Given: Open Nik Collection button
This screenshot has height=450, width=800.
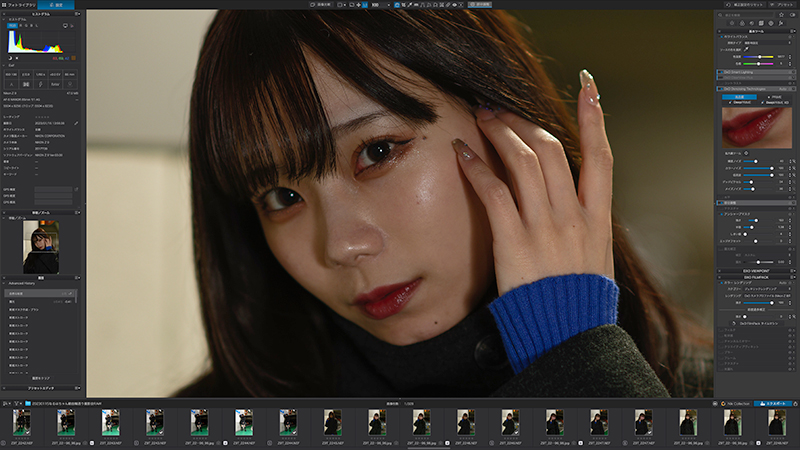Looking at the screenshot, I should [x=736, y=404].
